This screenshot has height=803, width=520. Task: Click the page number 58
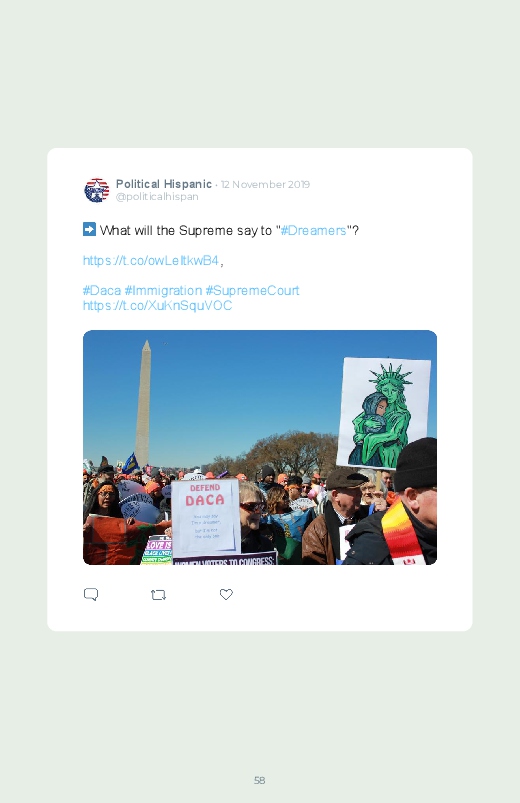[x=259, y=780]
